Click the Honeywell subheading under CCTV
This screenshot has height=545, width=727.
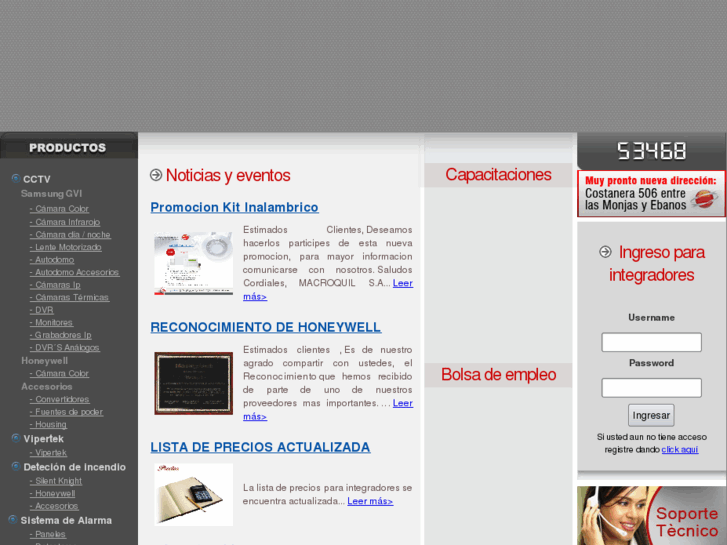click(45, 361)
